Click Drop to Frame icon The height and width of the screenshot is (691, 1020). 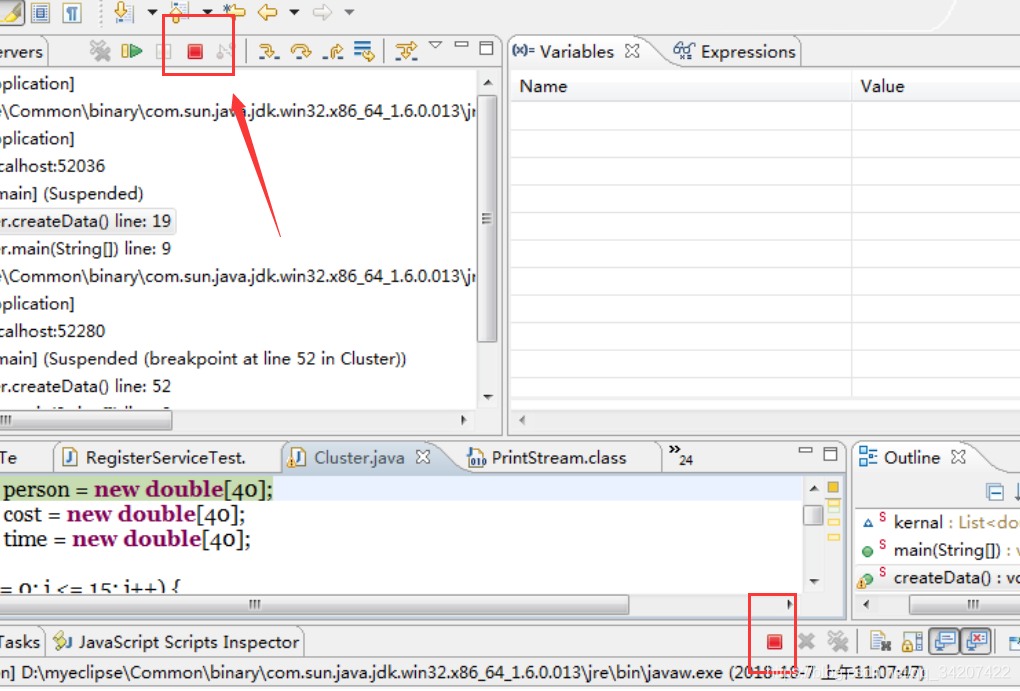[364, 51]
